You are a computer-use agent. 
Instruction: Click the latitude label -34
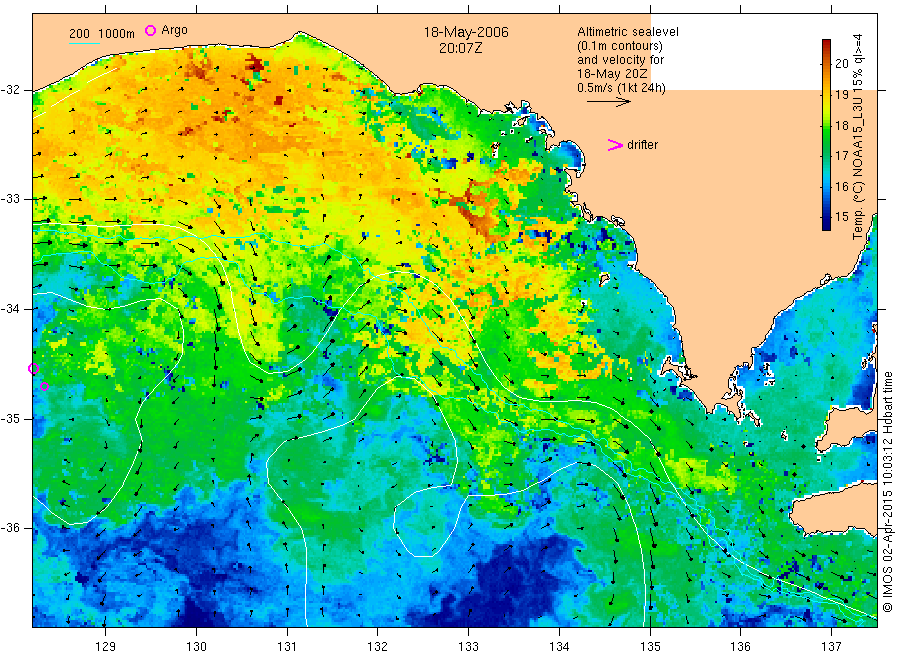pyautogui.click(x=11, y=309)
